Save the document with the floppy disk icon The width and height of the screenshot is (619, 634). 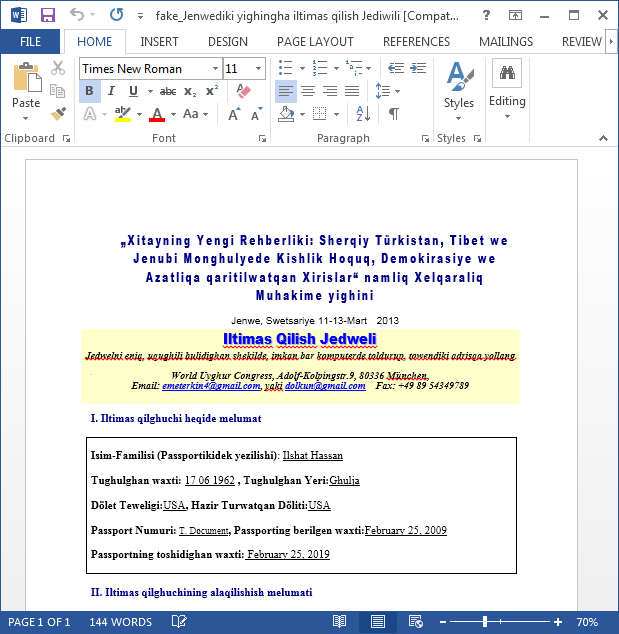48,15
